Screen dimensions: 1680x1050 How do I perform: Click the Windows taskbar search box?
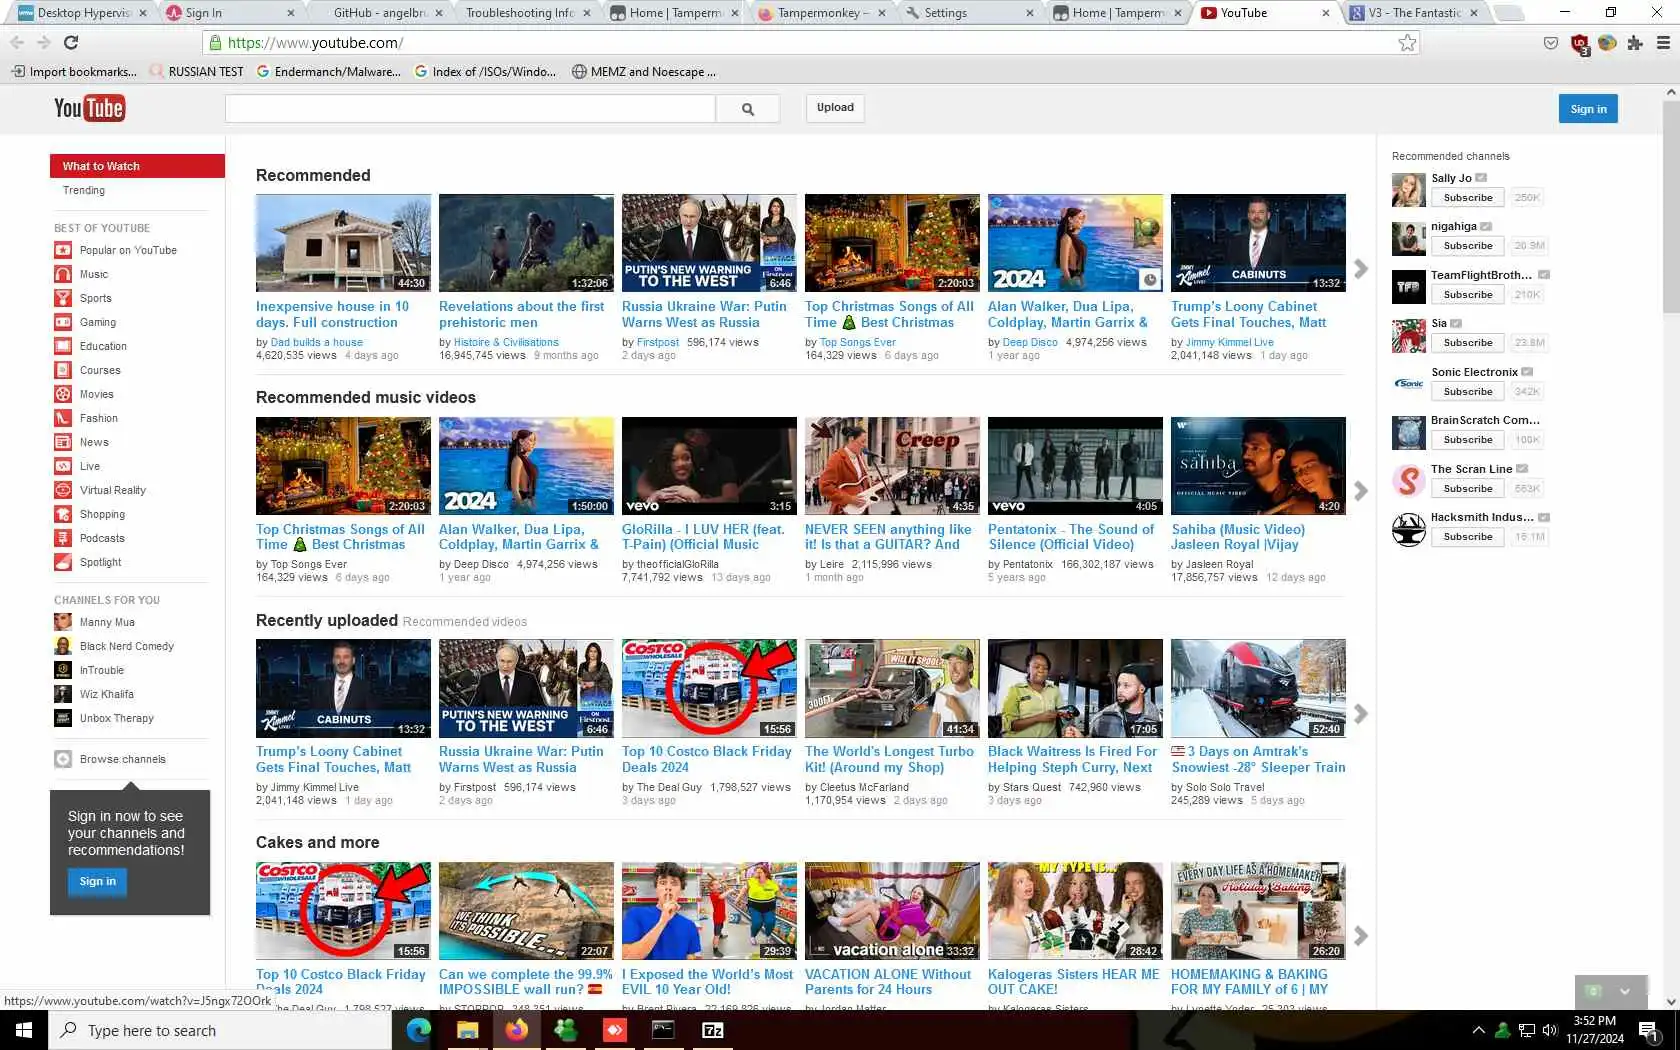point(220,1030)
